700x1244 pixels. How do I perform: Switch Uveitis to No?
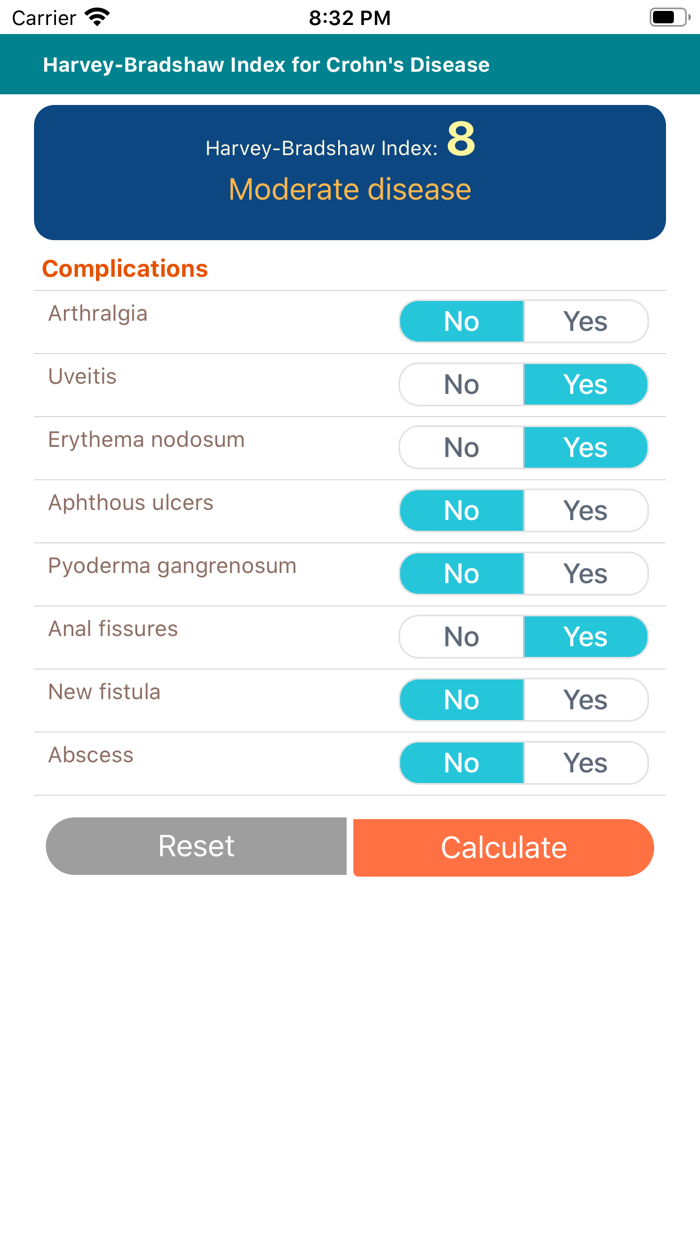(461, 384)
